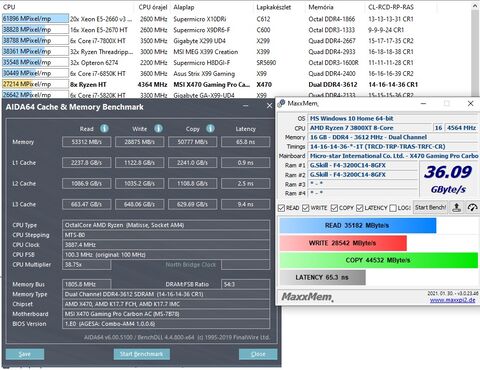The height and width of the screenshot is (370, 480).
Task: Click the CPU órajel column header
Action: click(153, 7)
